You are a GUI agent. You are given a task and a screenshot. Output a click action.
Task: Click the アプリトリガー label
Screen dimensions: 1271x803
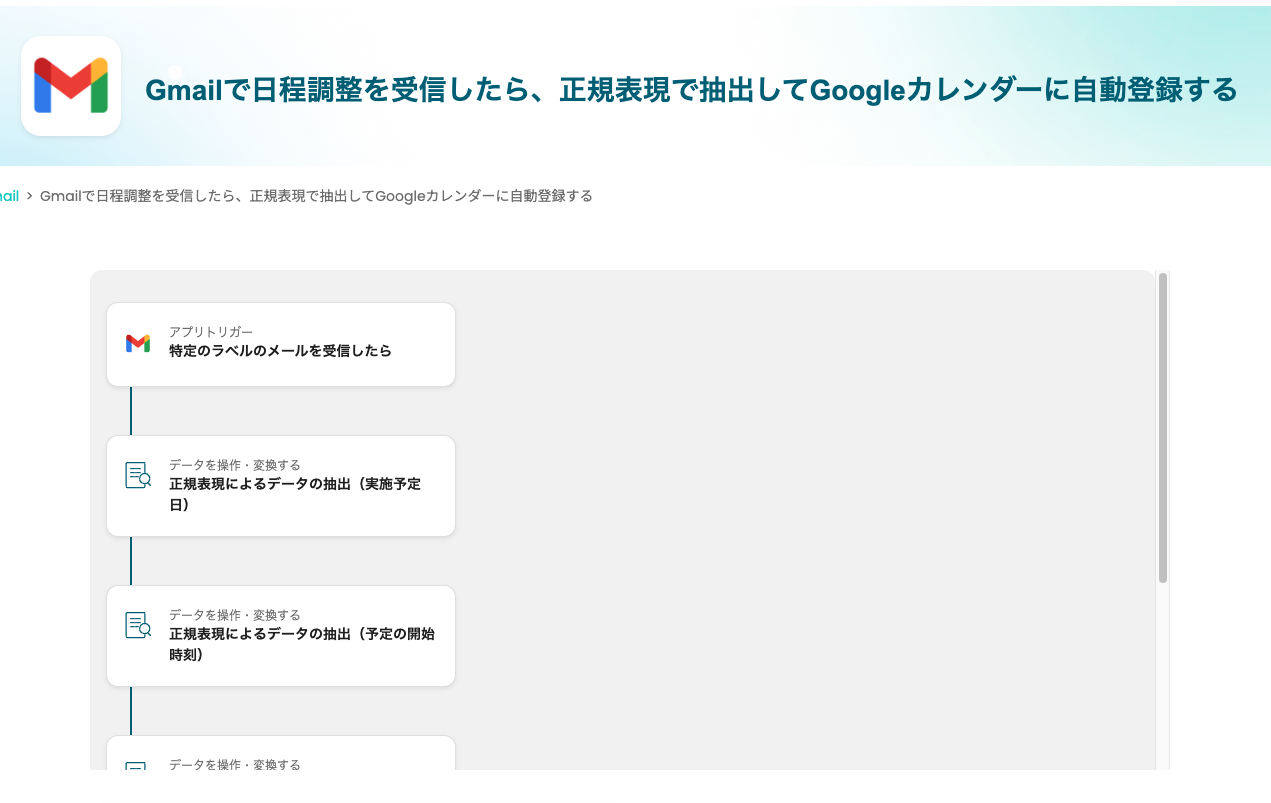210,332
